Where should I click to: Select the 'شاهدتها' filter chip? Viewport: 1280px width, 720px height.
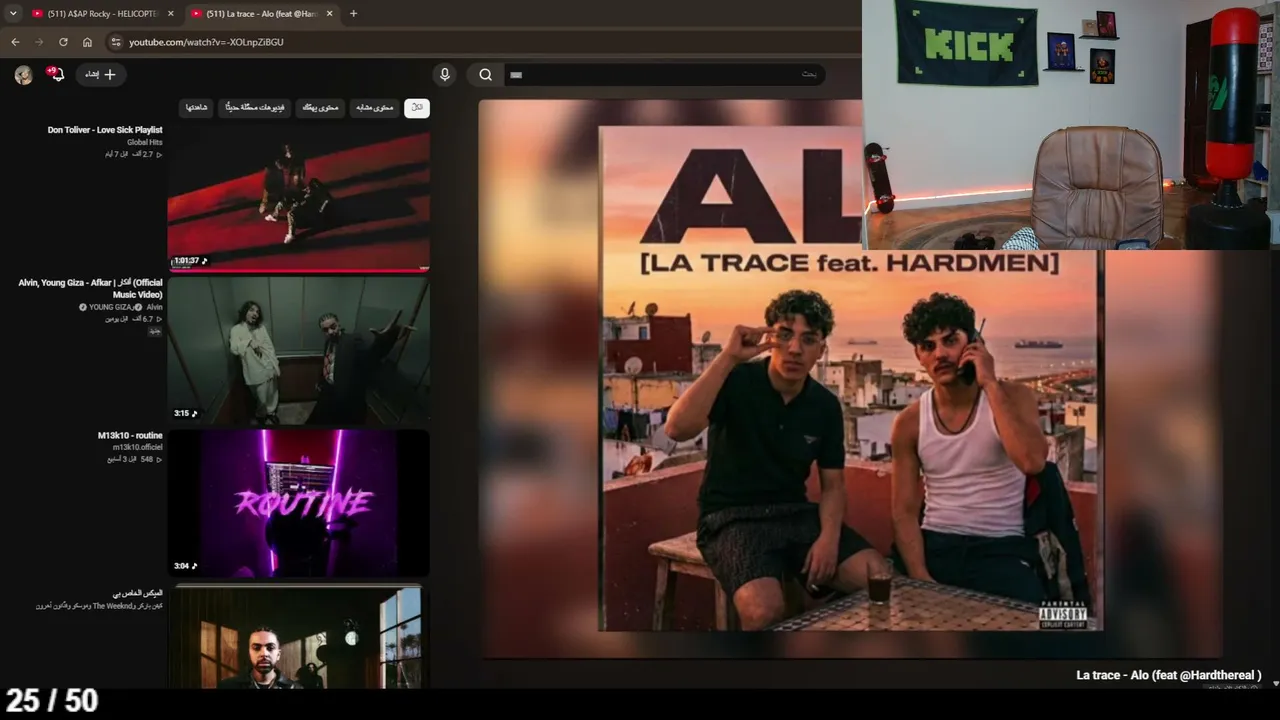point(196,107)
